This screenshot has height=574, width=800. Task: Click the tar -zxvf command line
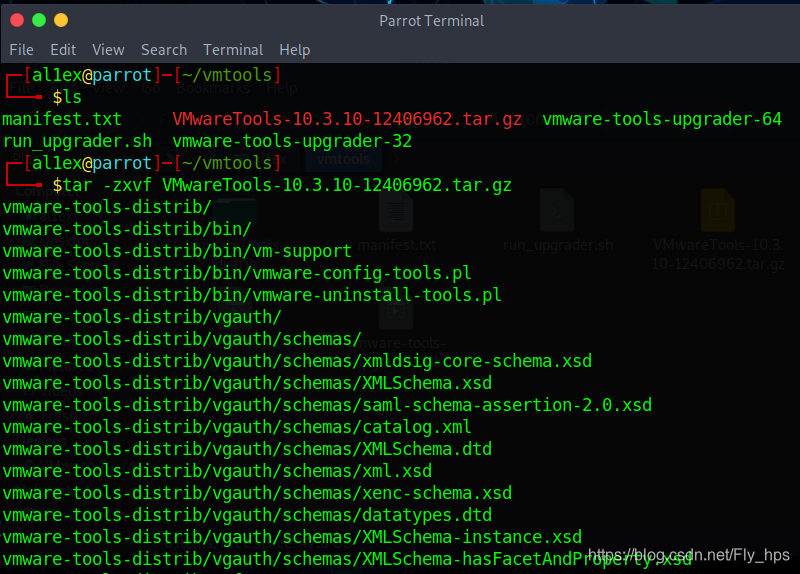(x=282, y=185)
